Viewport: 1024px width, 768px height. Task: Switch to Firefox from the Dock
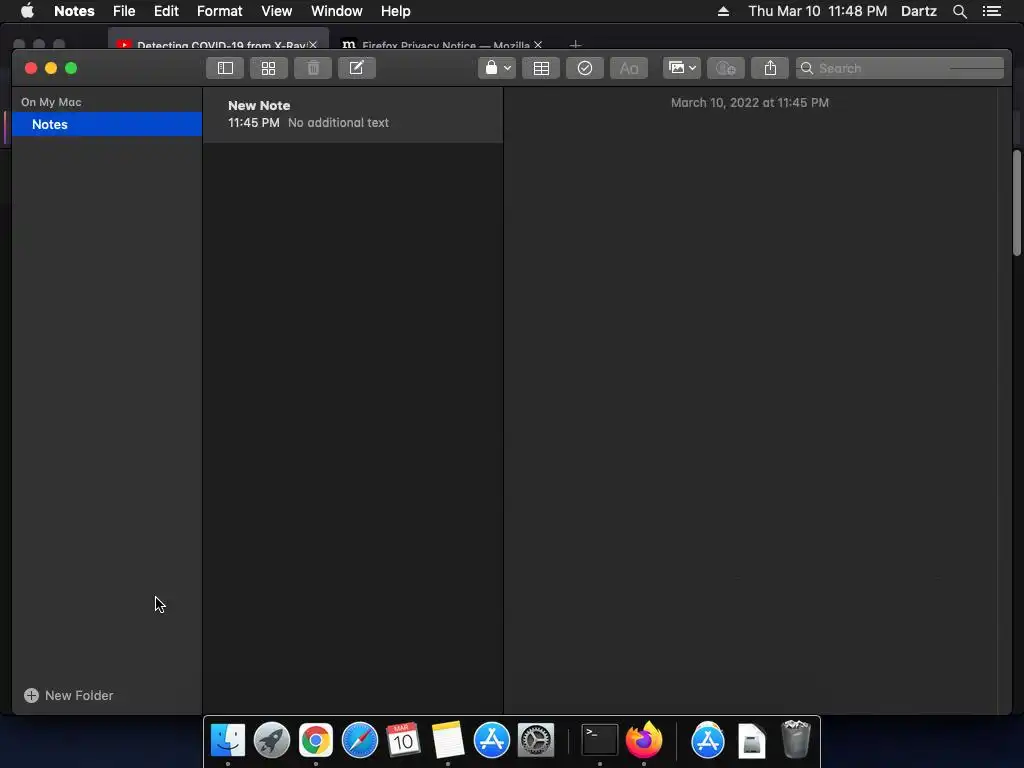point(644,740)
